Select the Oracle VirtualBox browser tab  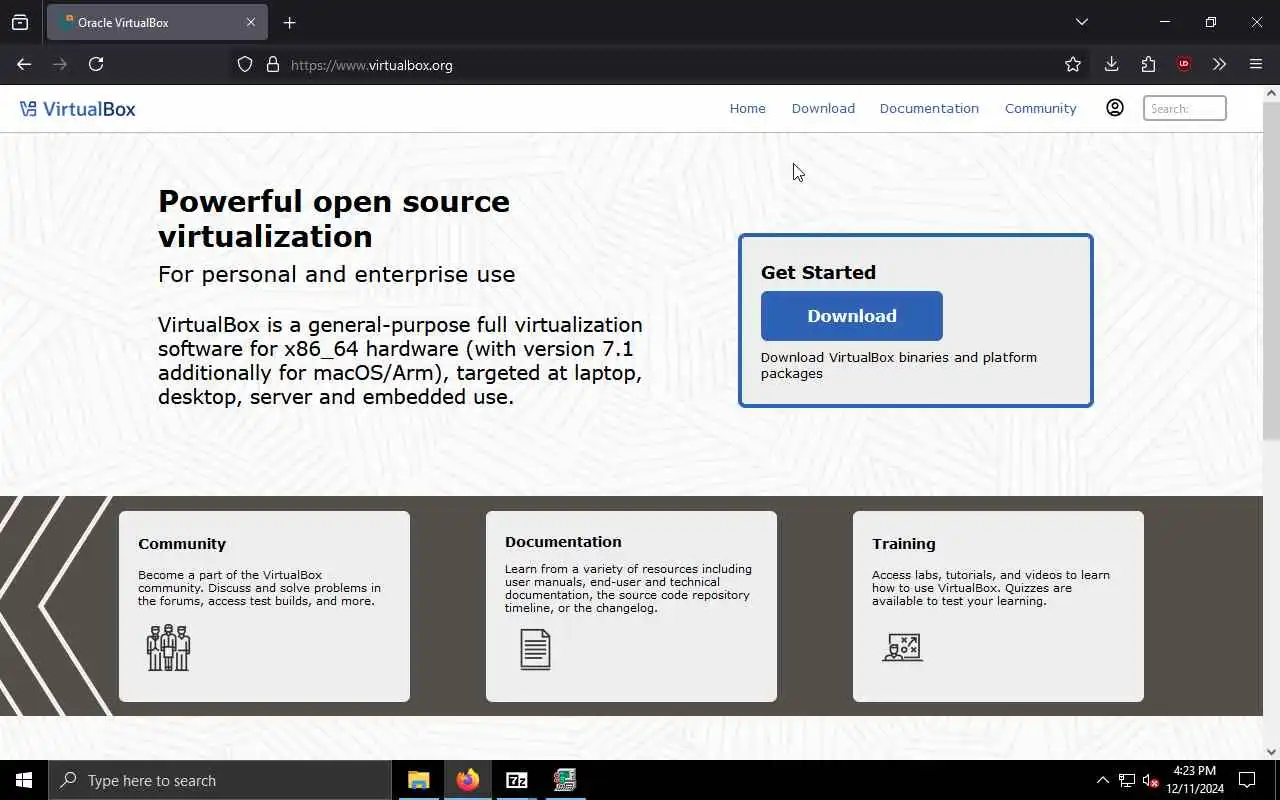pyautogui.click(x=155, y=22)
